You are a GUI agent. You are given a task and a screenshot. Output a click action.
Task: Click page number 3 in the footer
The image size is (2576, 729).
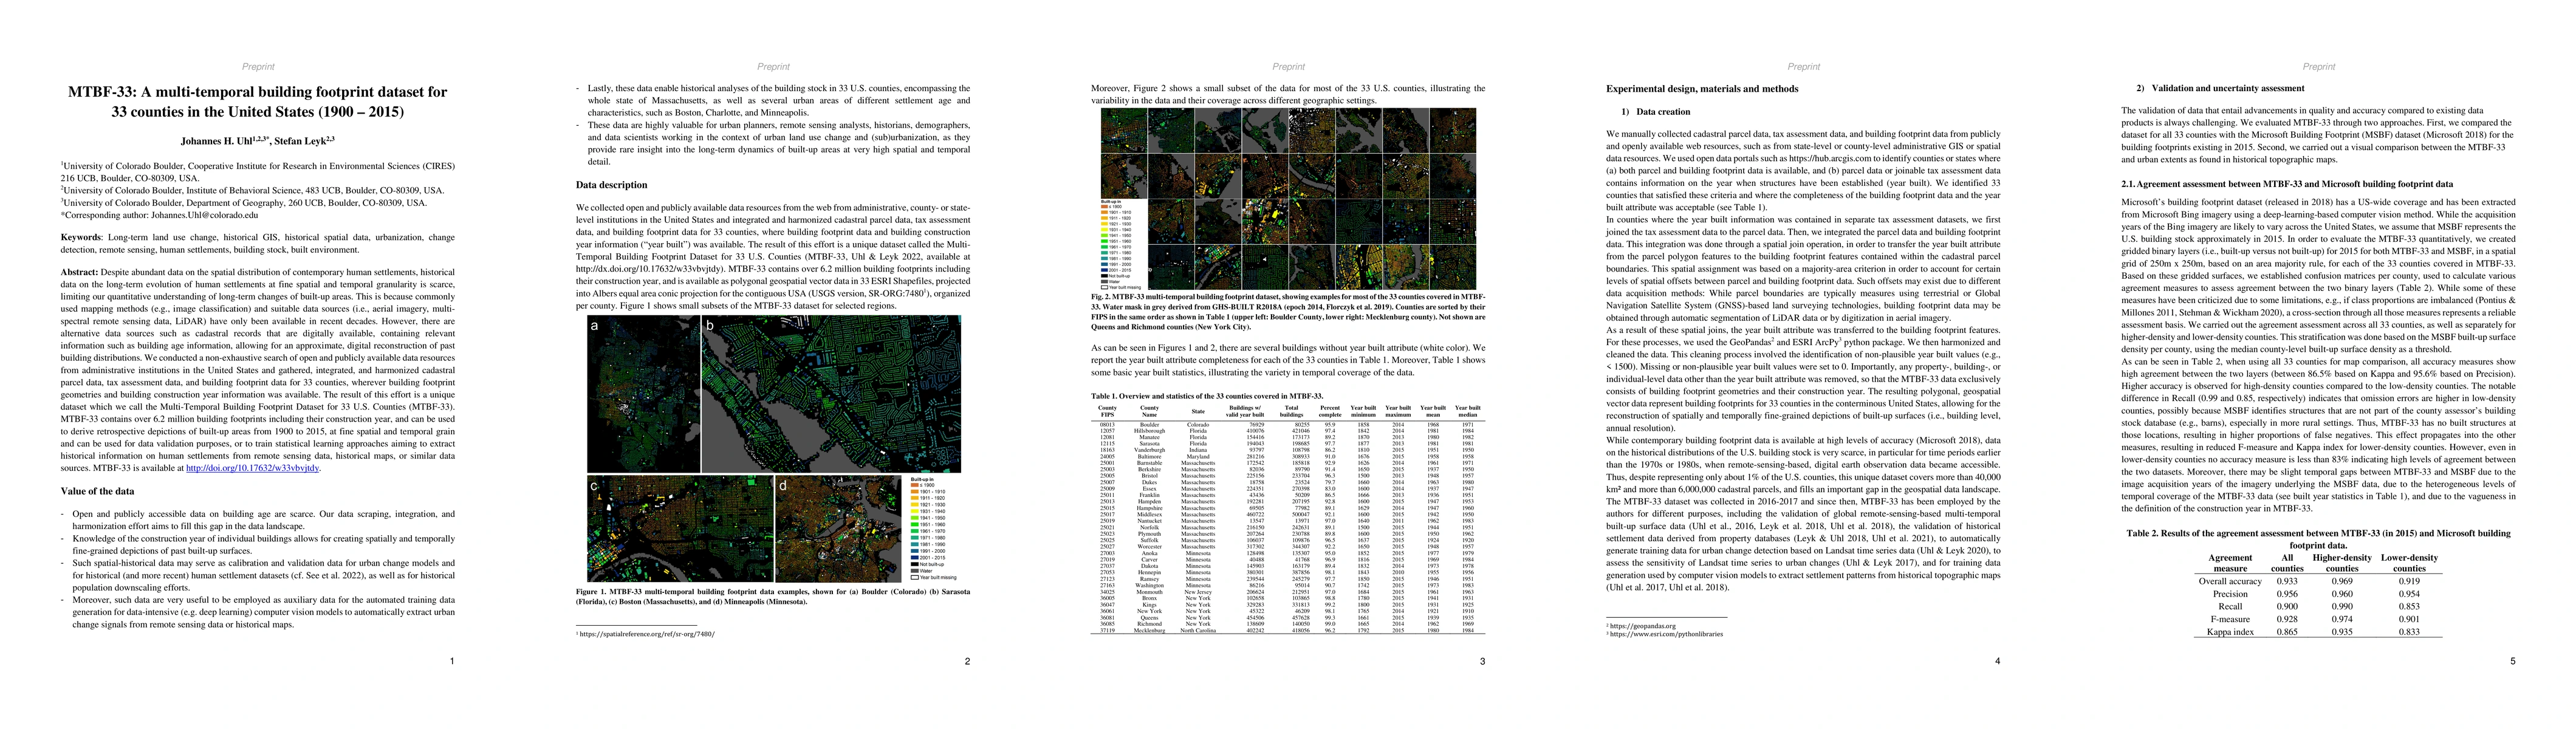[1482, 661]
